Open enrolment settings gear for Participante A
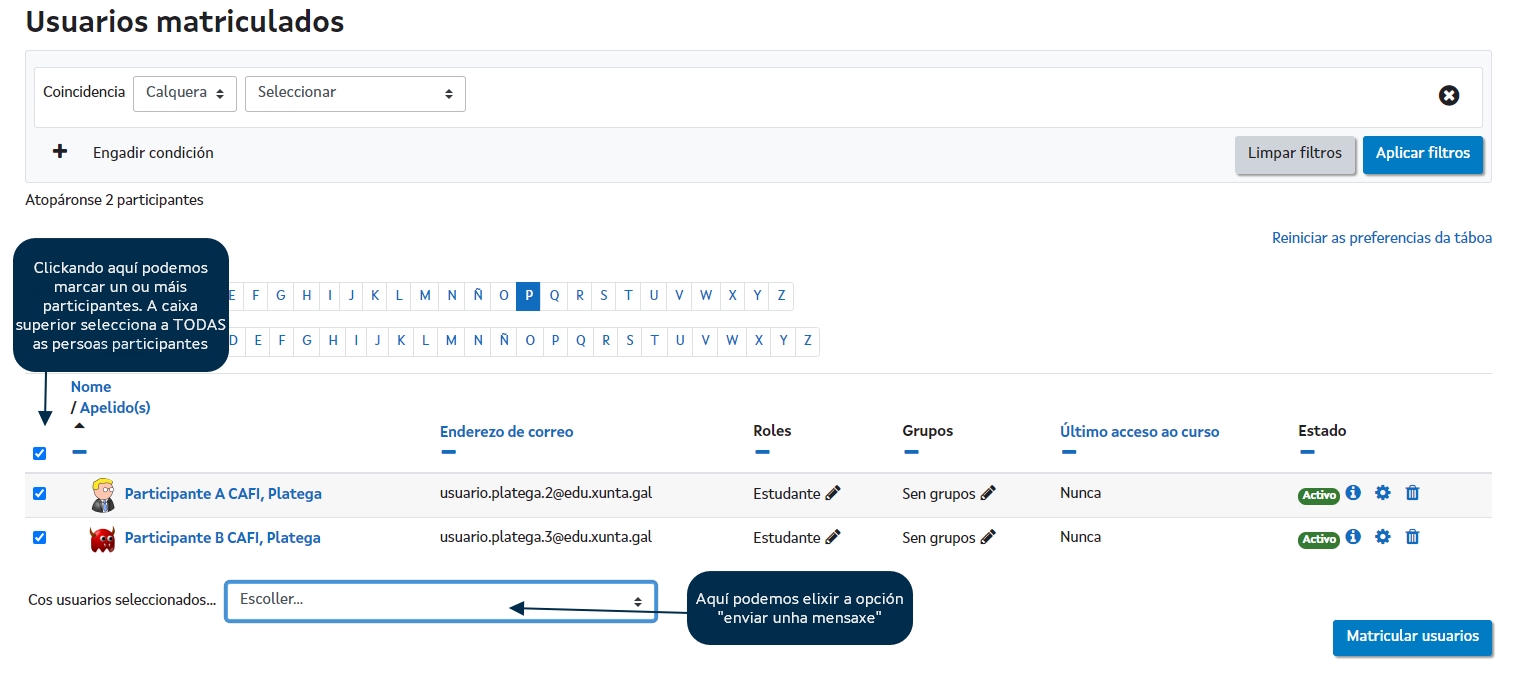The width and height of the screenshot is (1516, 693). click(x=1383, y=493)
